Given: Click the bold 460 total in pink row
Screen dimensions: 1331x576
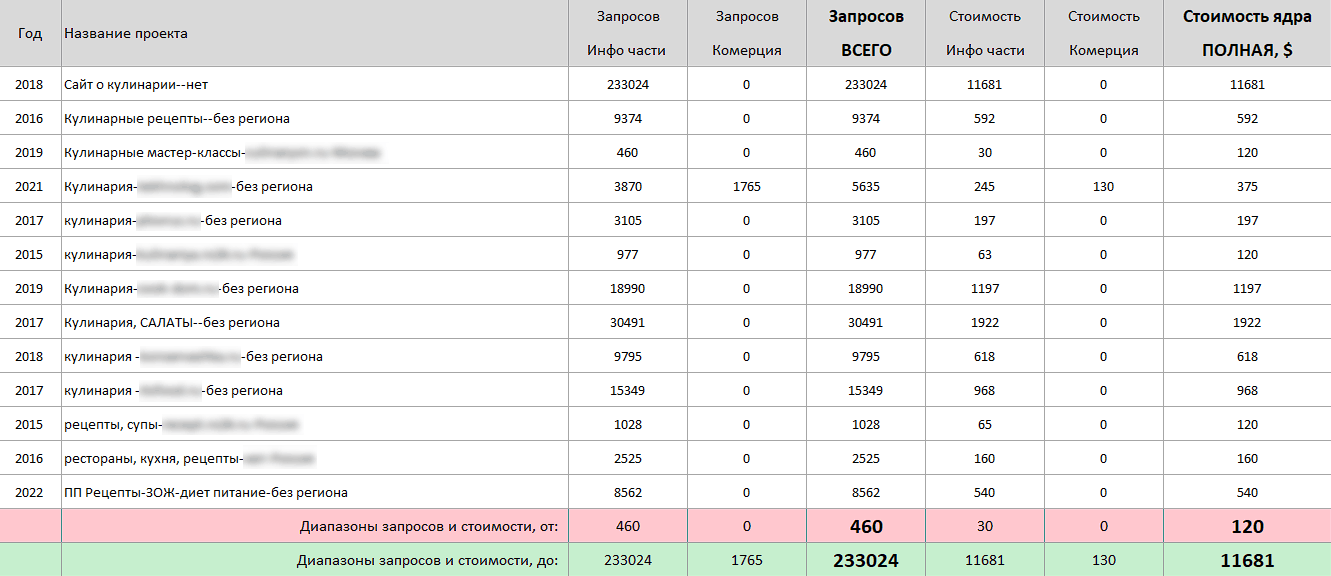Looking at the screenshot, I should pyautogui.click(x=865, y=527).
